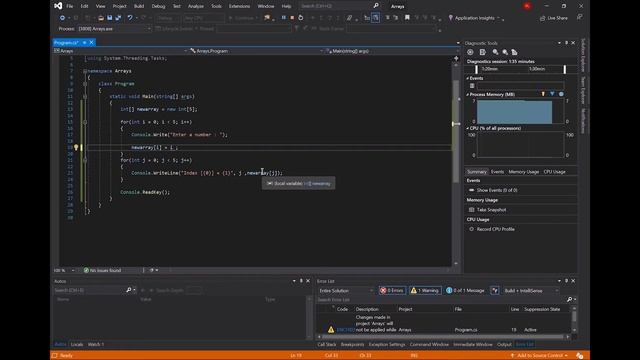
Task: Open the Analyze menu
Action: tap(196, 6)
